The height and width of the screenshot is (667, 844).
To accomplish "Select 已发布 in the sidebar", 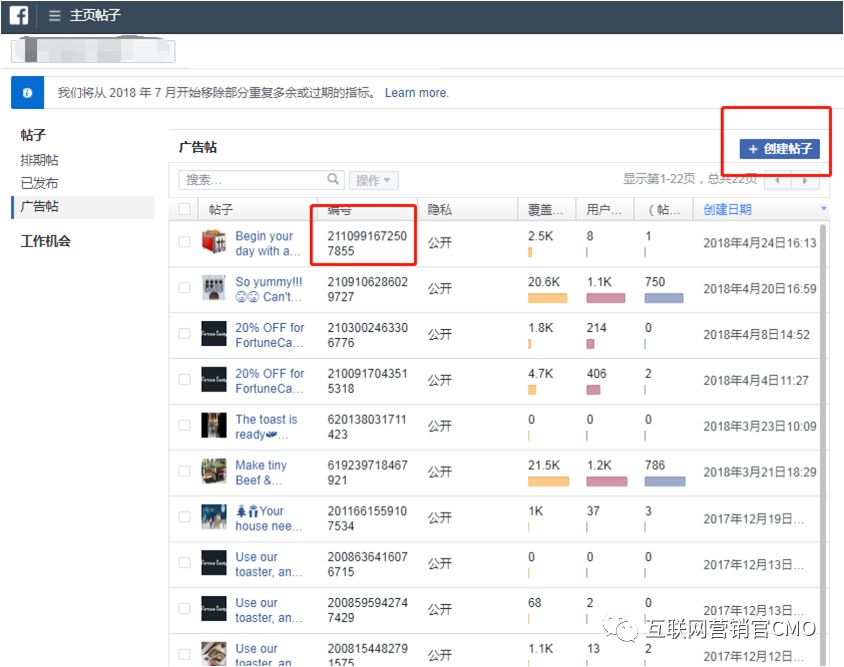I will (x=39, y=184).
